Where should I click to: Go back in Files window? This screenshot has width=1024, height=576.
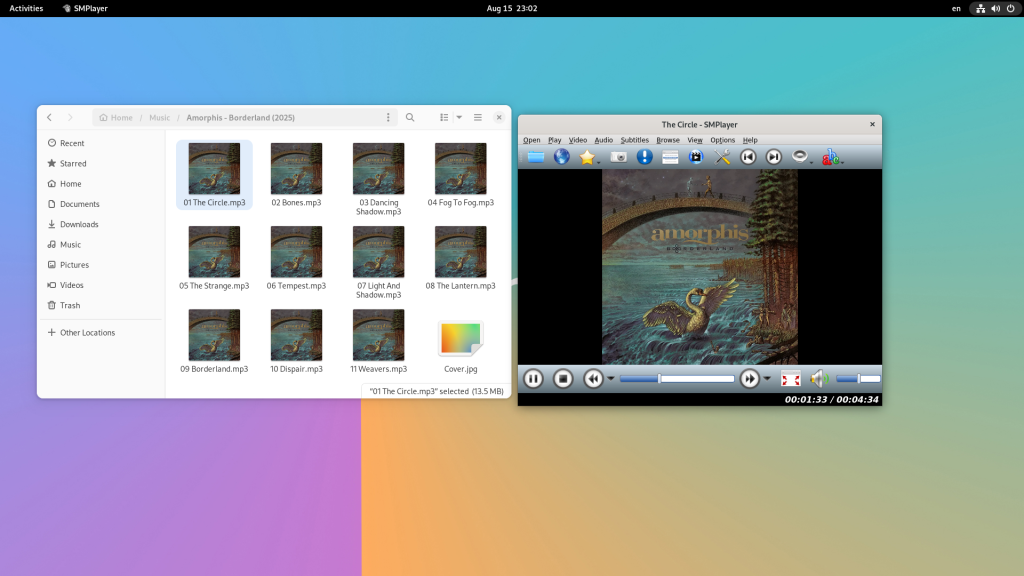click(50, 118)
